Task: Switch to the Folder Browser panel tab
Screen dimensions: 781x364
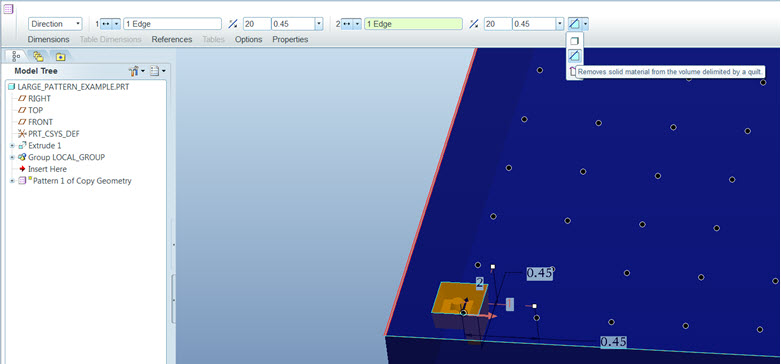Action: pyautogui.click(x=38, y=56)
